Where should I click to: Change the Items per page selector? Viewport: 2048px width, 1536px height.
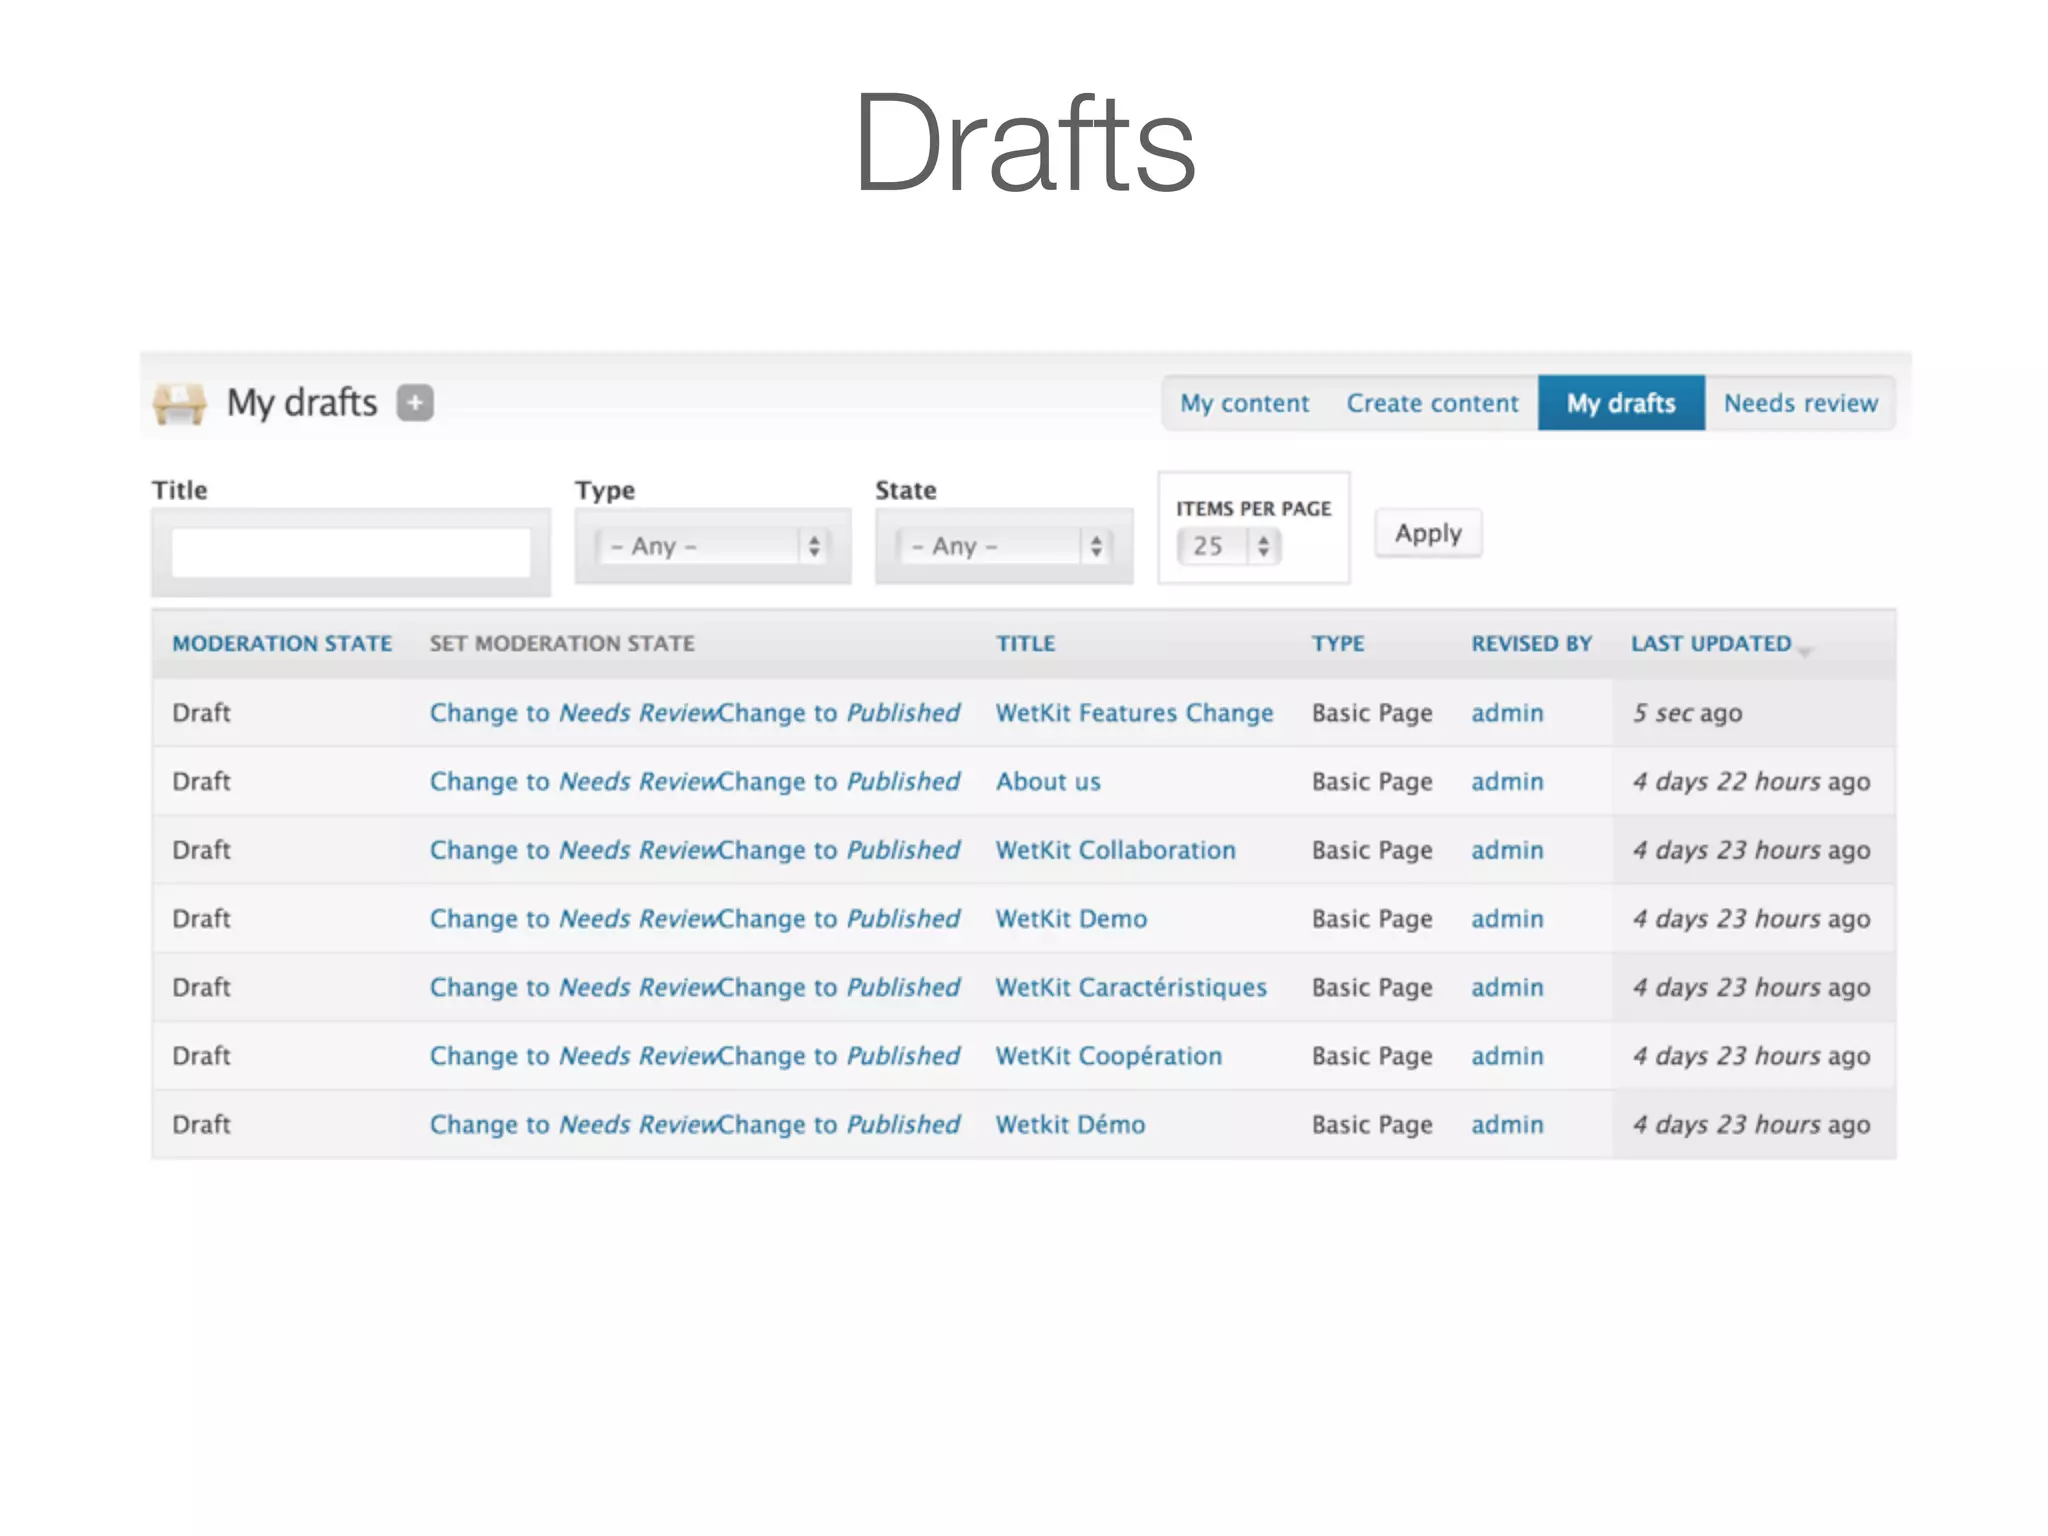point(1228,546)
